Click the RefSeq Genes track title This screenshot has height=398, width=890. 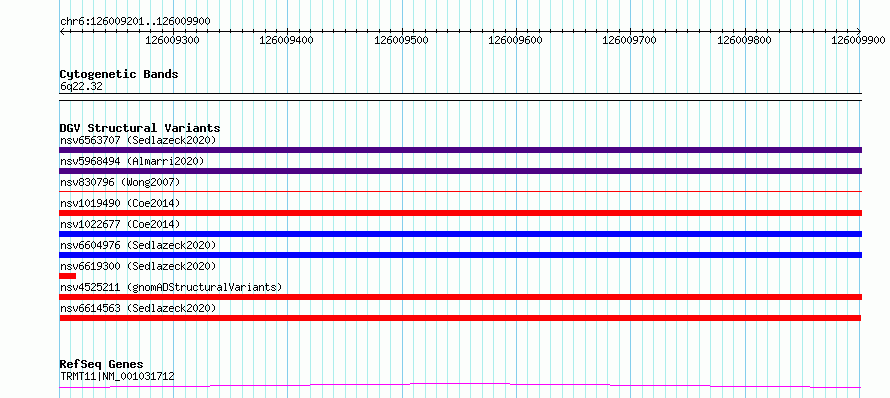102,365
